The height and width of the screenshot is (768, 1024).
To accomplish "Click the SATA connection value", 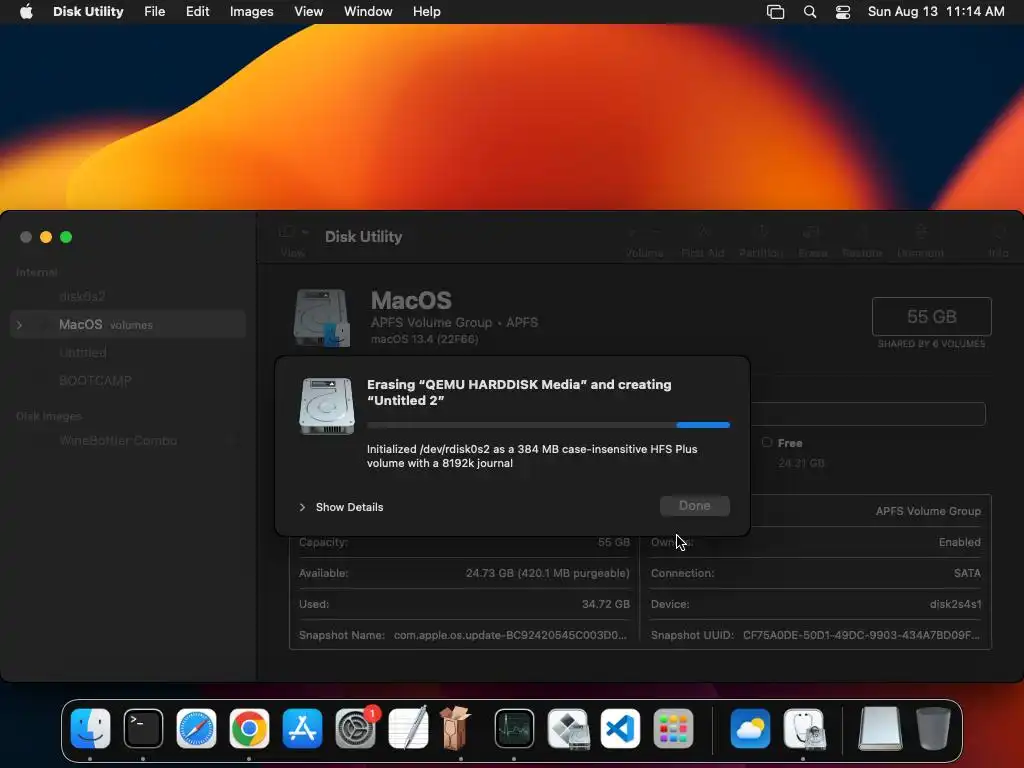I will click(x=967, y=573).
